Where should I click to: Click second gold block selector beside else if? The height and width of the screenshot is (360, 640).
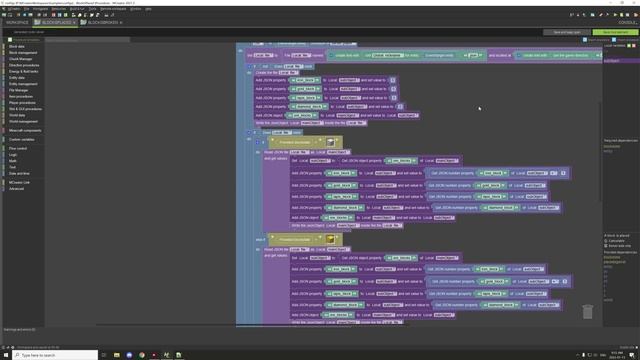(x=331, y=240)
